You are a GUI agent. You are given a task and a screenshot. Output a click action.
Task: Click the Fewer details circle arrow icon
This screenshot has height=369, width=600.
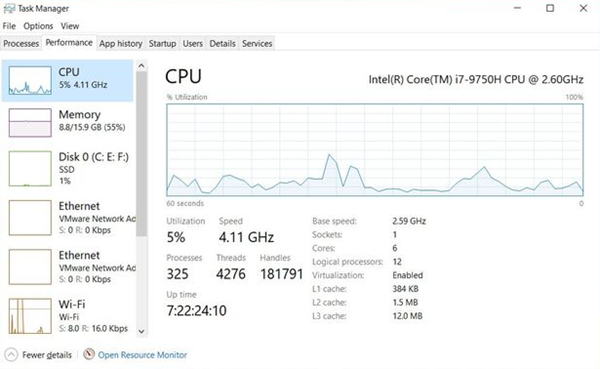[11, 355]
